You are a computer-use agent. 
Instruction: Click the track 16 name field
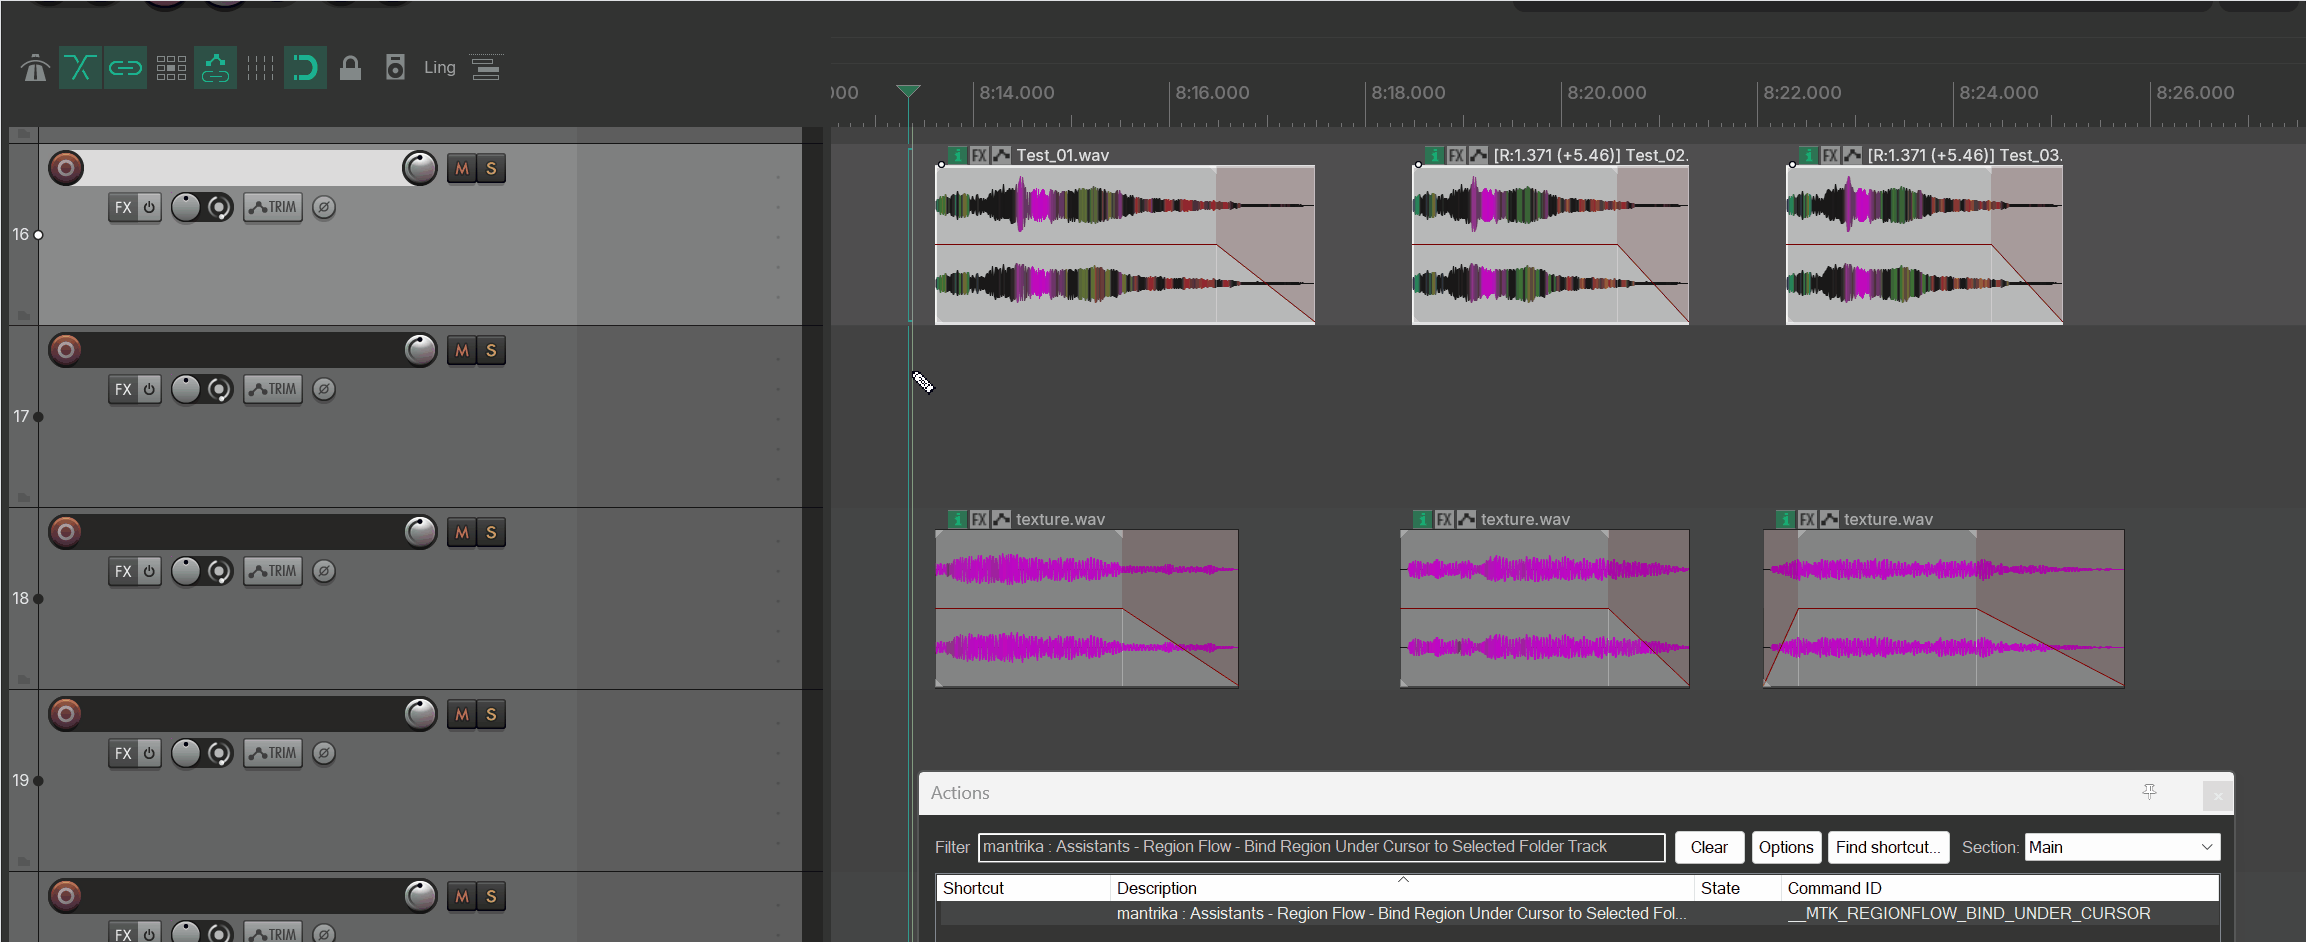click(243, 168)
